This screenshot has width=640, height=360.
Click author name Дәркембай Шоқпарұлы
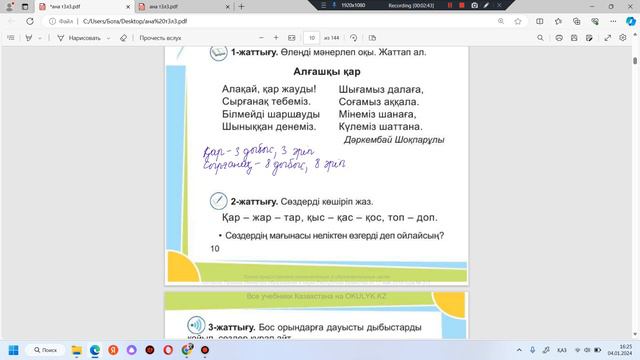coord(394,140)
